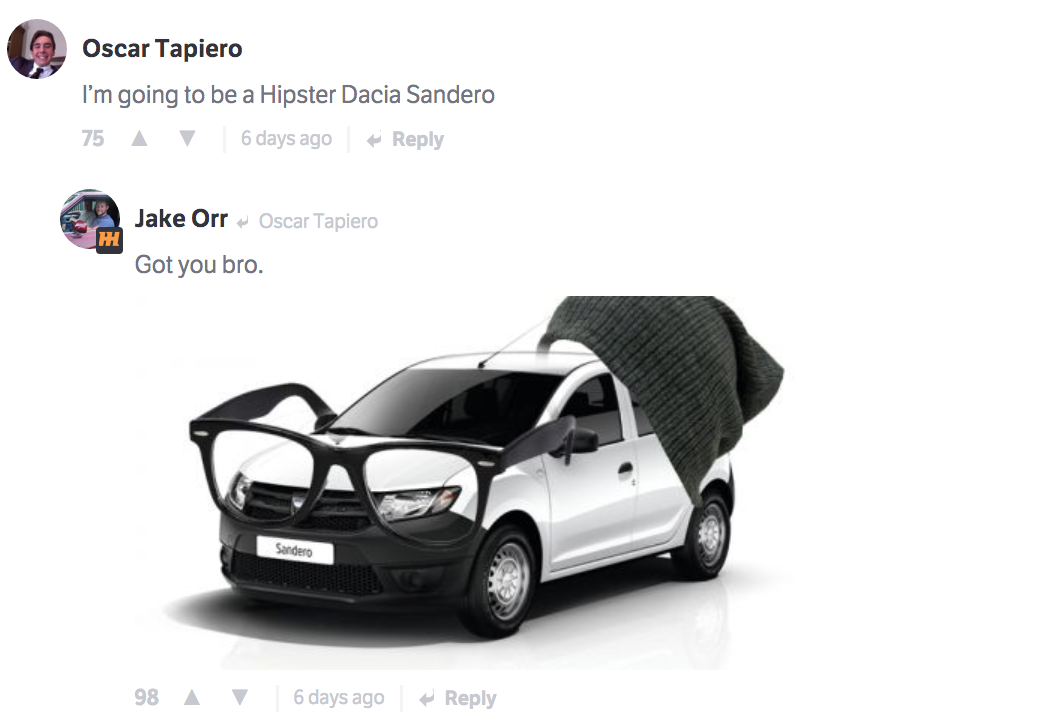Upvote Oscar Tapiero's Hipster Dacia Sandero comment

click(x=139, y=138)
